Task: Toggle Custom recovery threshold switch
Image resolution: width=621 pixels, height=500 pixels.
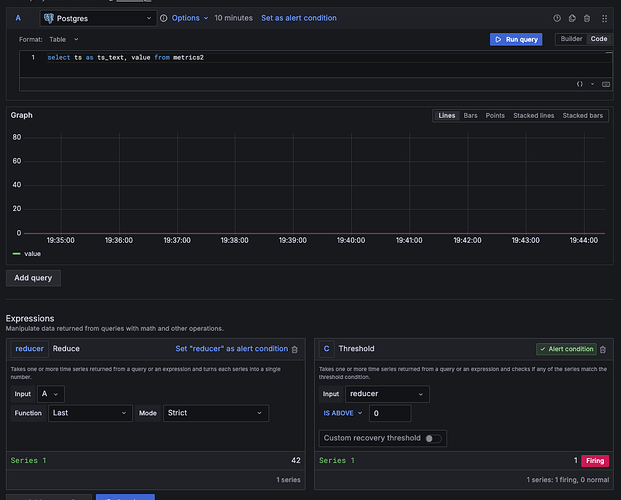Action: pos(433,438)
